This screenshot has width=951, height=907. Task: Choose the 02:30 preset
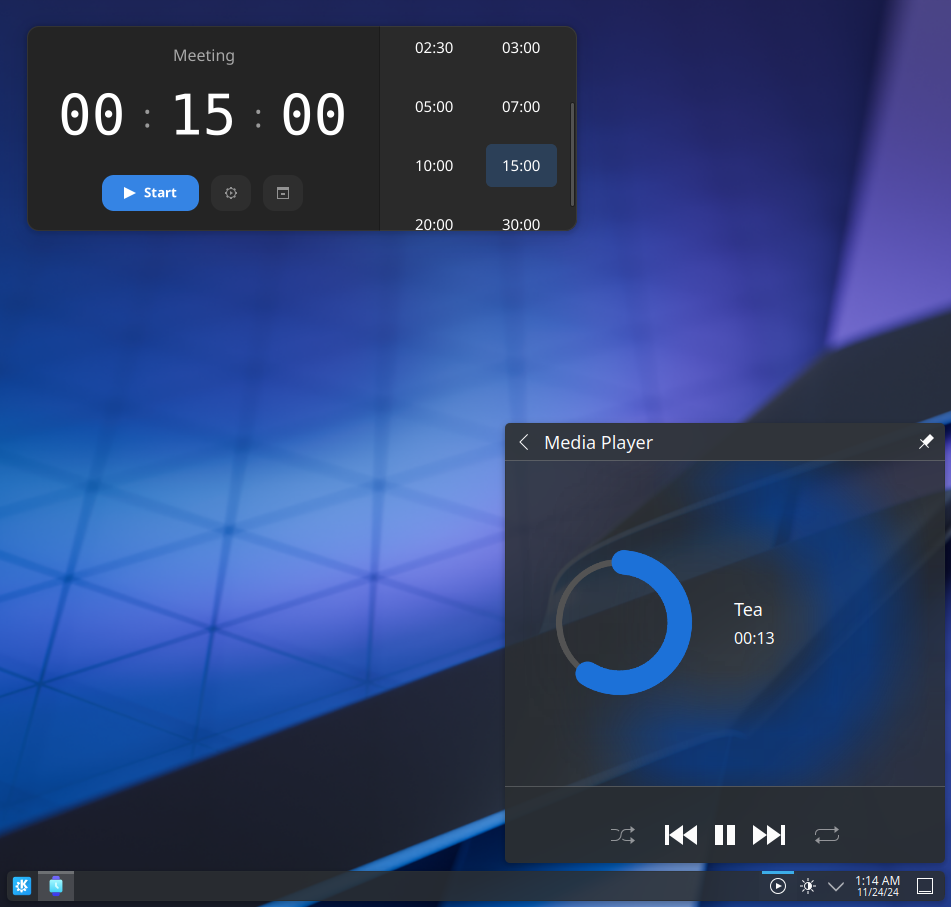434,48
